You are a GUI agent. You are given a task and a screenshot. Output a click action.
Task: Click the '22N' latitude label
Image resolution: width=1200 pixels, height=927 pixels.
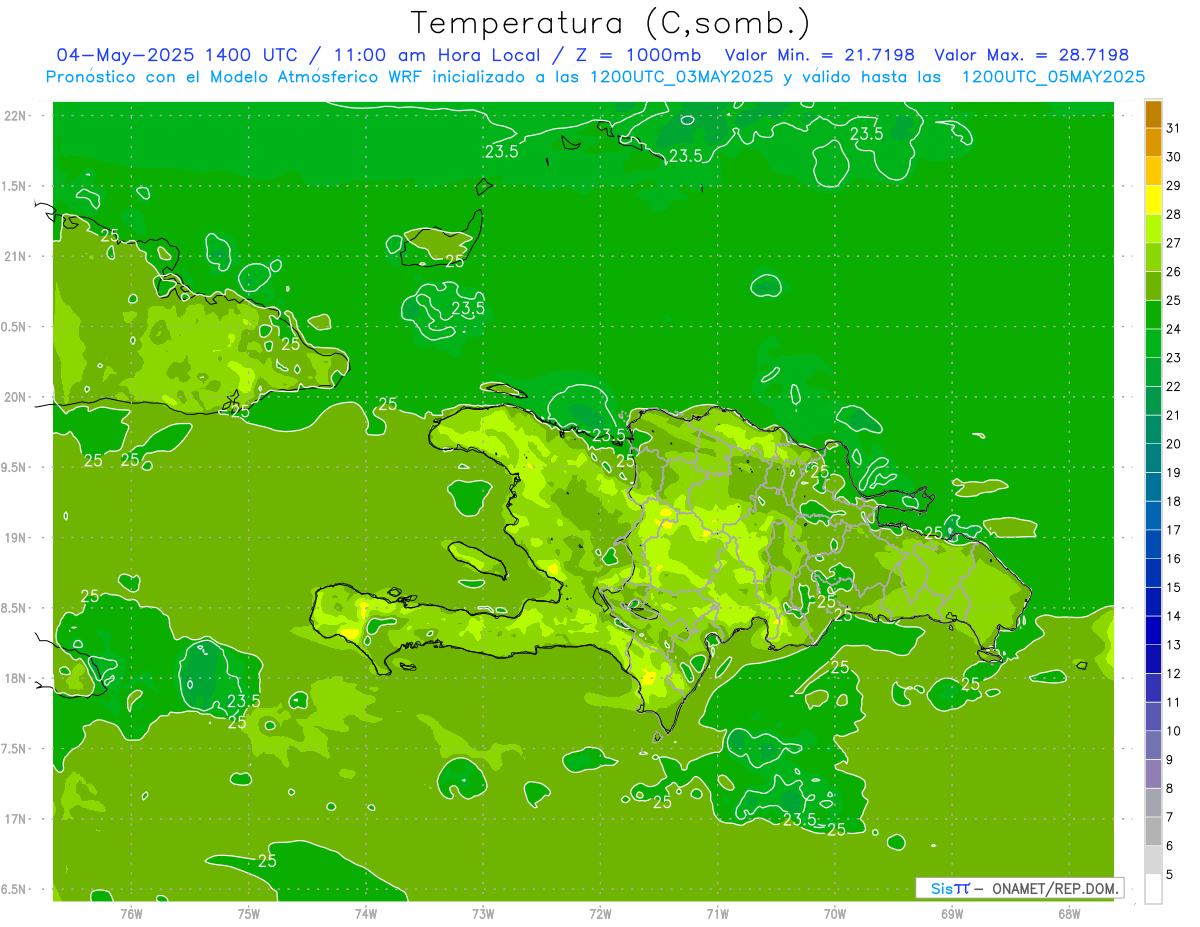15,115
